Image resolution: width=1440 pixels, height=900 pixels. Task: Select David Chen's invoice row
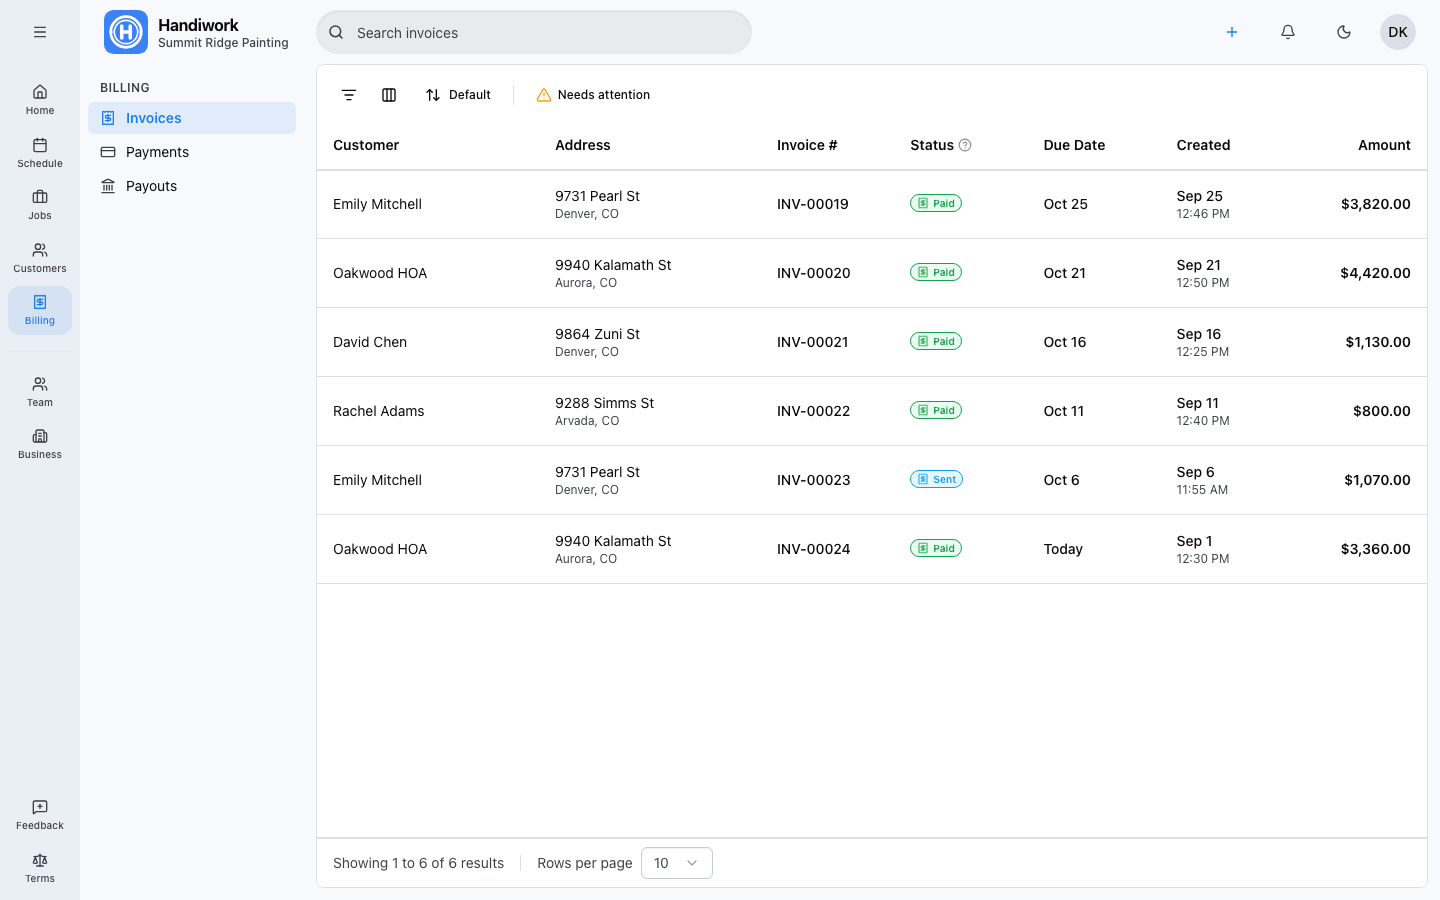click(872, 342)
